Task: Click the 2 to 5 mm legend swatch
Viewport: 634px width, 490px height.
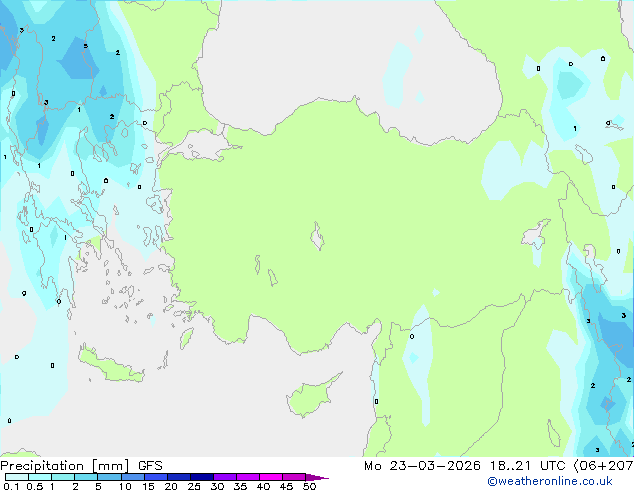Action: [x=86, y=477]
